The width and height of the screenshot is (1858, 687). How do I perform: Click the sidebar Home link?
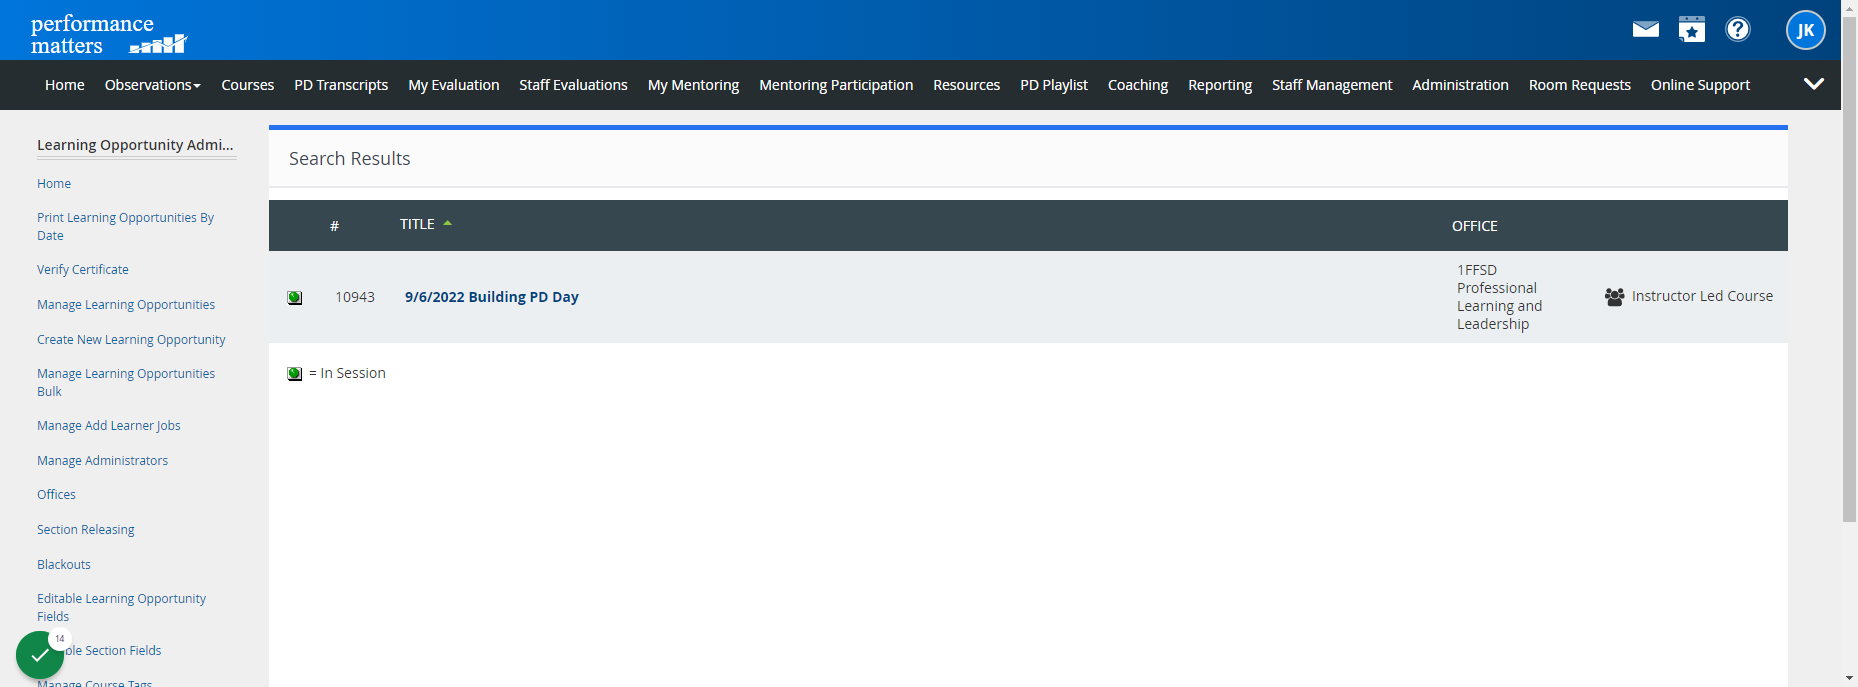click(54, 183)
